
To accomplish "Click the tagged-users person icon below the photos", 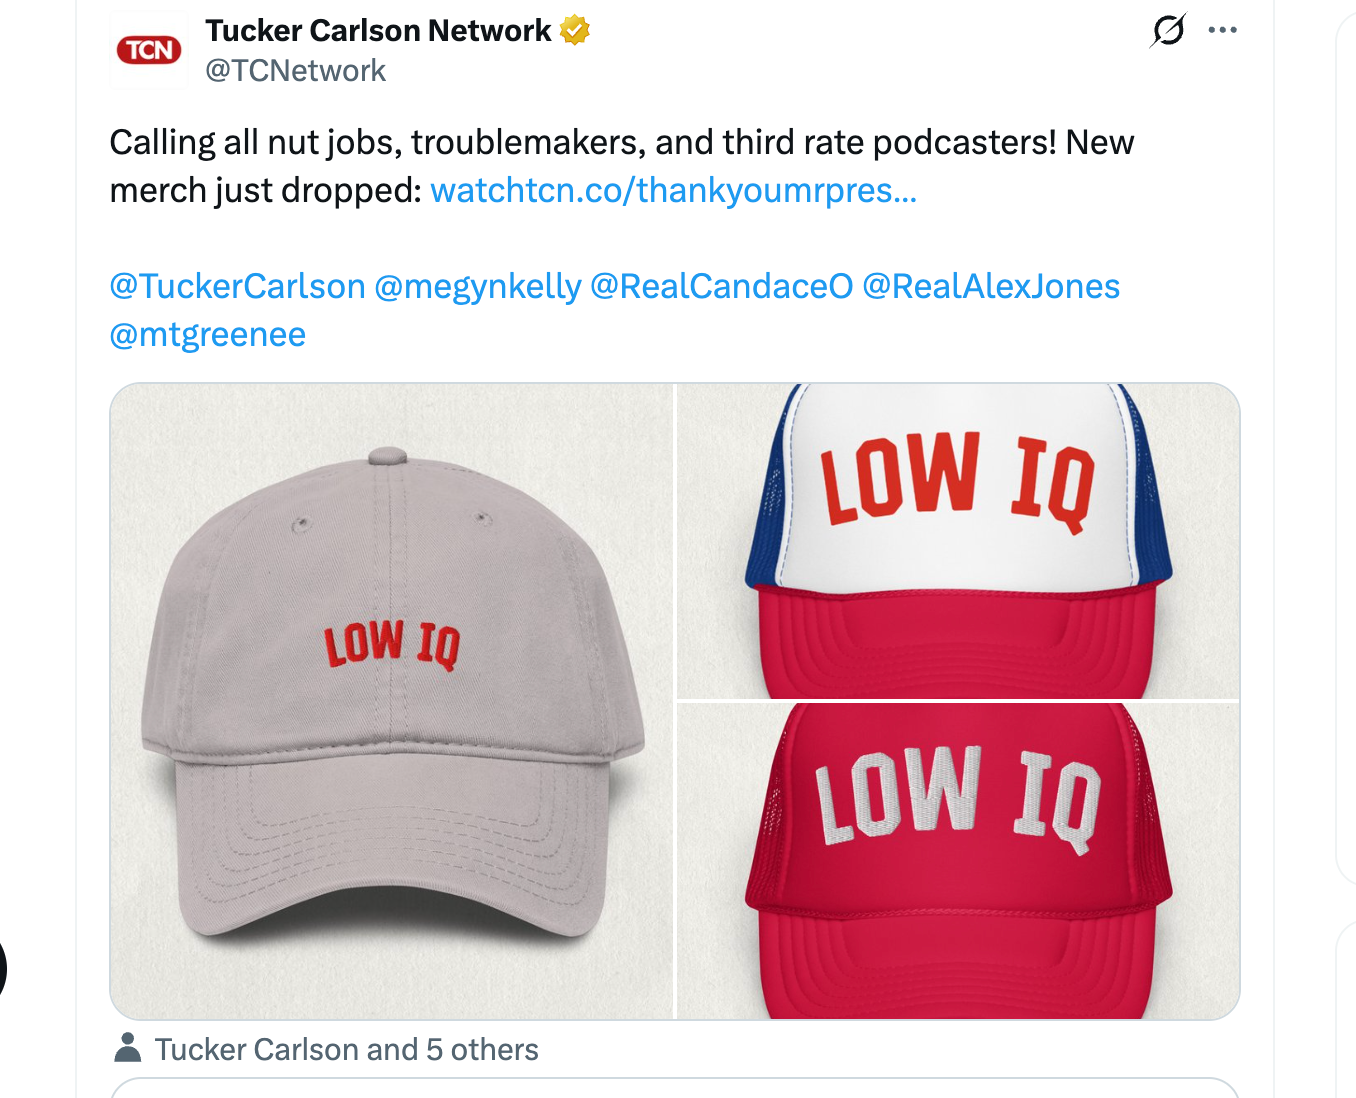I will 128,1049.
